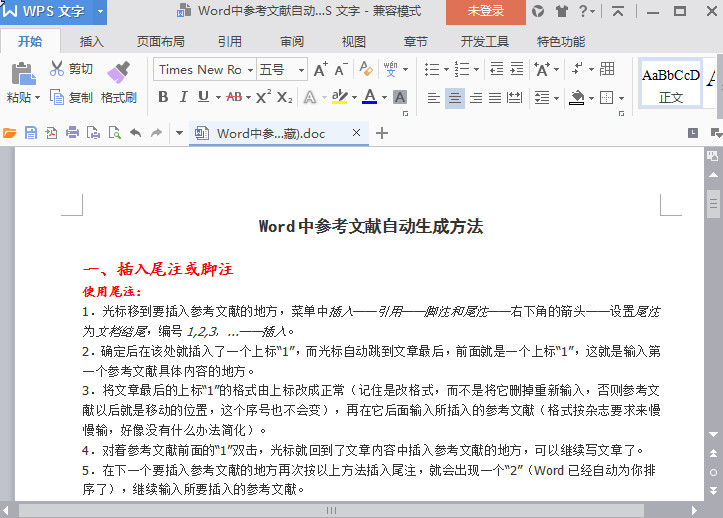Image resolution: width=723 pixels, height=518 pixels.
Task: Toggle italic formatting
Action: click(x=184, y=97)
